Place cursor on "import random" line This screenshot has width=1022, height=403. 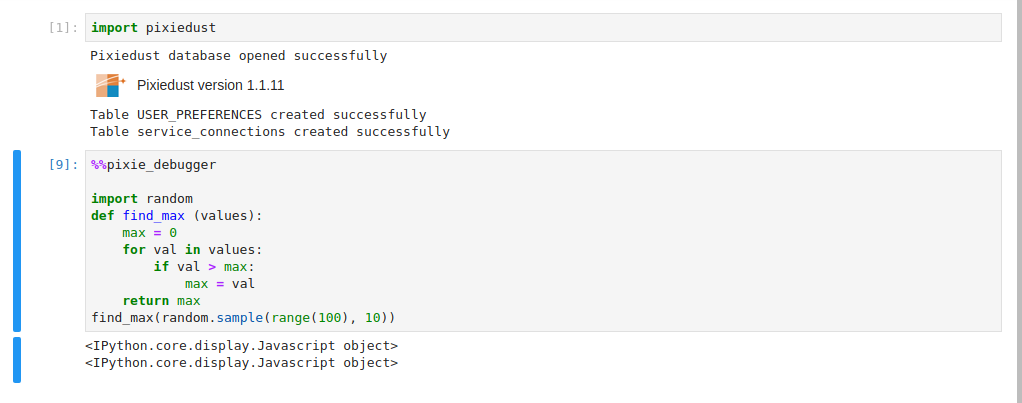pyautogui.click(x=142, y=198)
